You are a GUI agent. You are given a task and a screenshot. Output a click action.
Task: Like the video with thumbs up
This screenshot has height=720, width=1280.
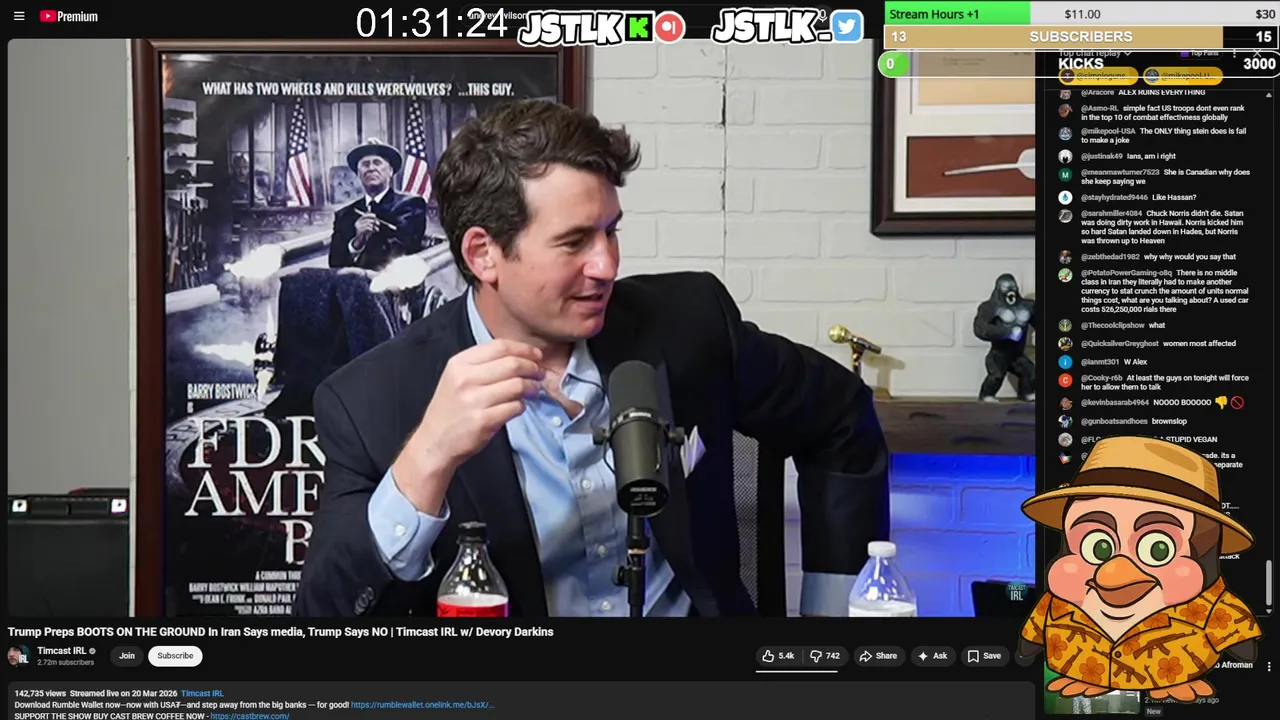click(778, 656)
